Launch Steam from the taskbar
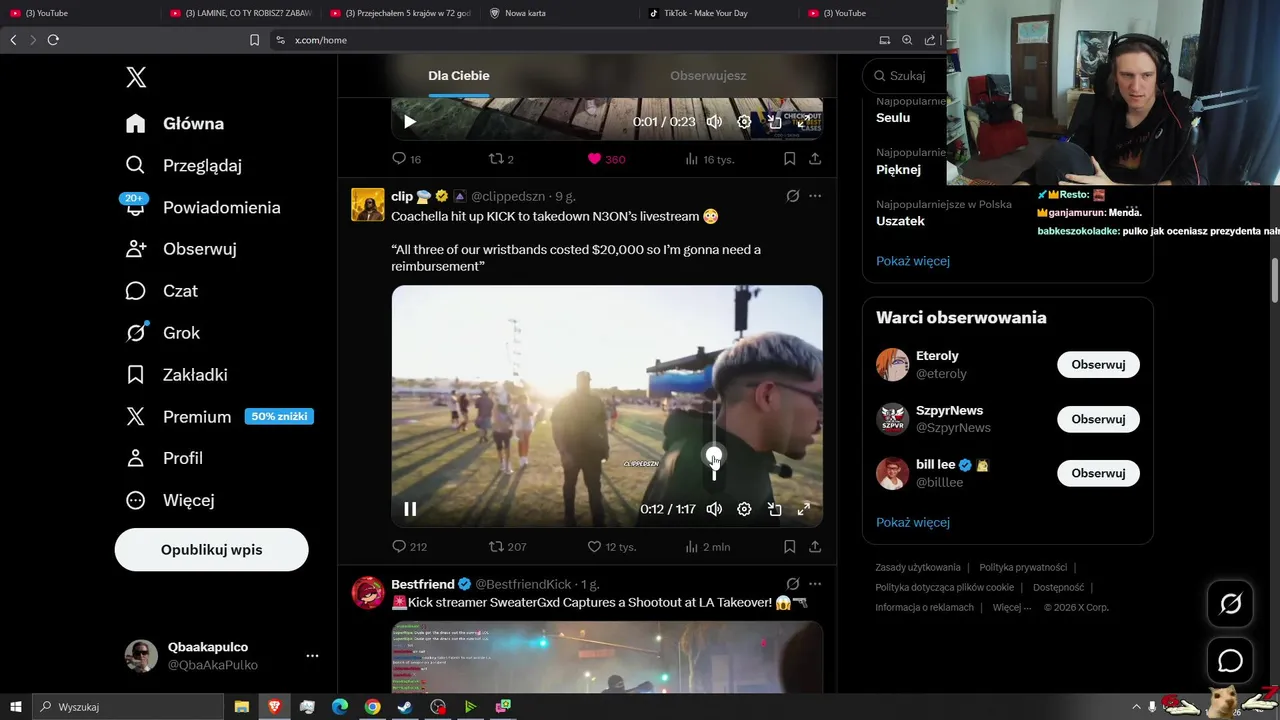The width and height of the screenshot is (1280, 720). click(x=405, y=707)
